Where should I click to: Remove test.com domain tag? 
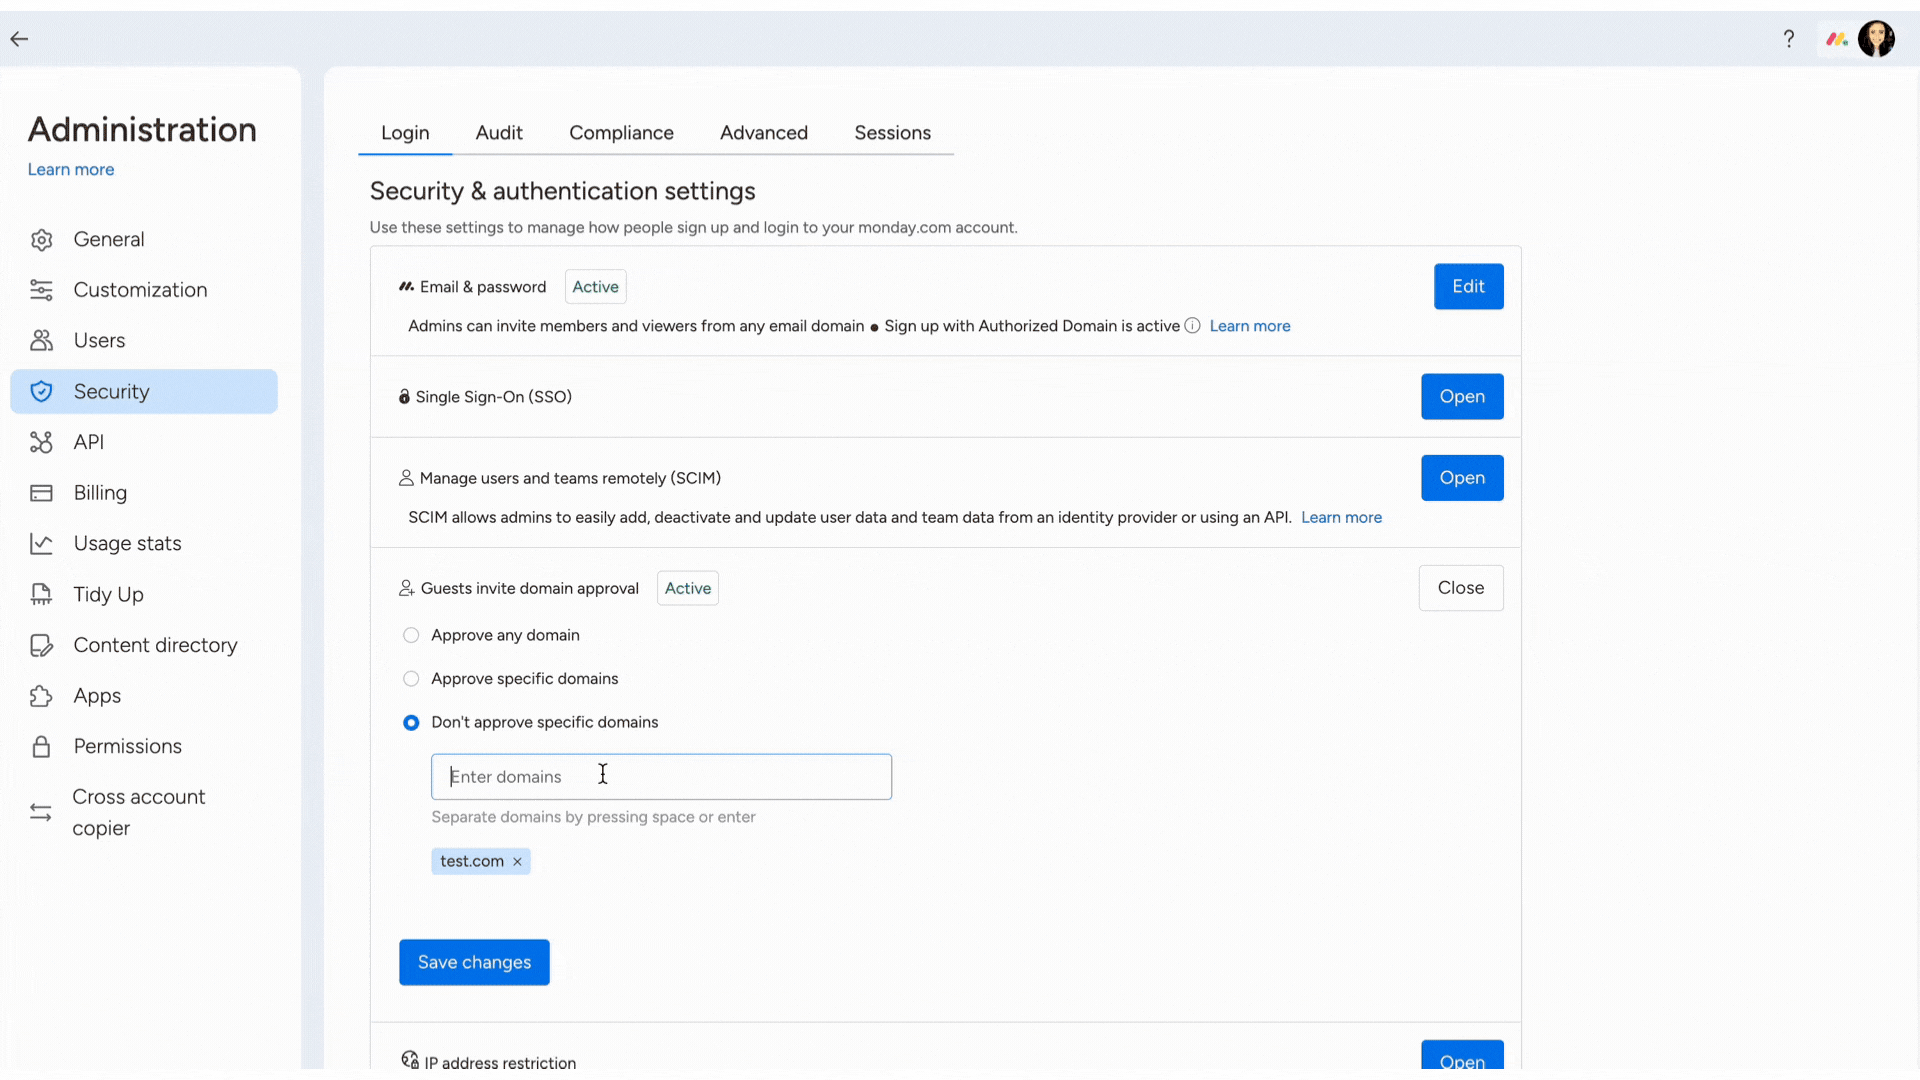(x=517, y=860)
